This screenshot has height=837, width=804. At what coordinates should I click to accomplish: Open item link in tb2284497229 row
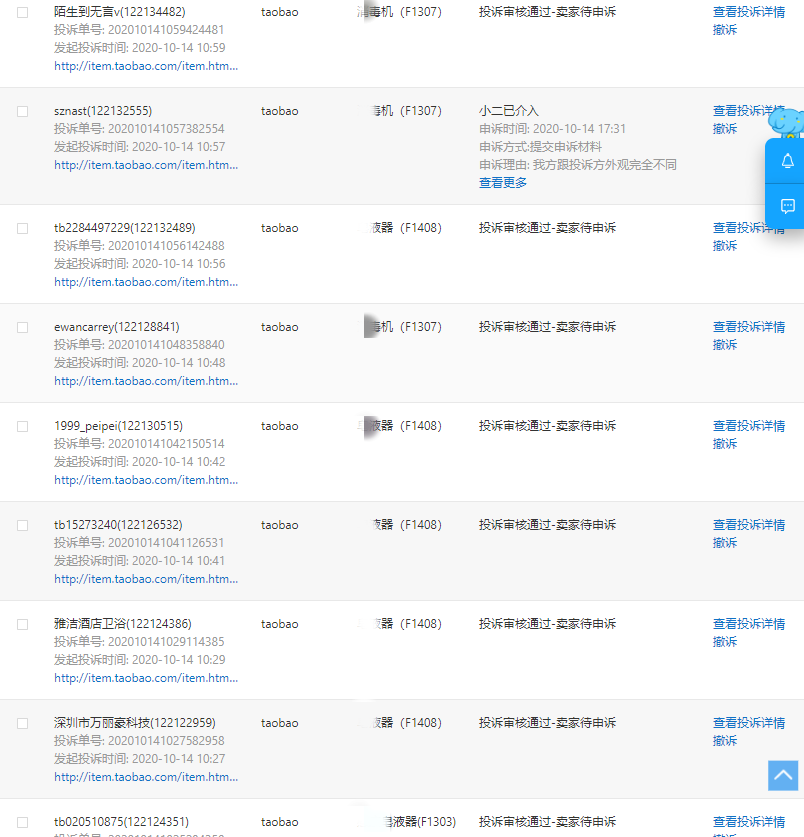click(x=146, y=282)
